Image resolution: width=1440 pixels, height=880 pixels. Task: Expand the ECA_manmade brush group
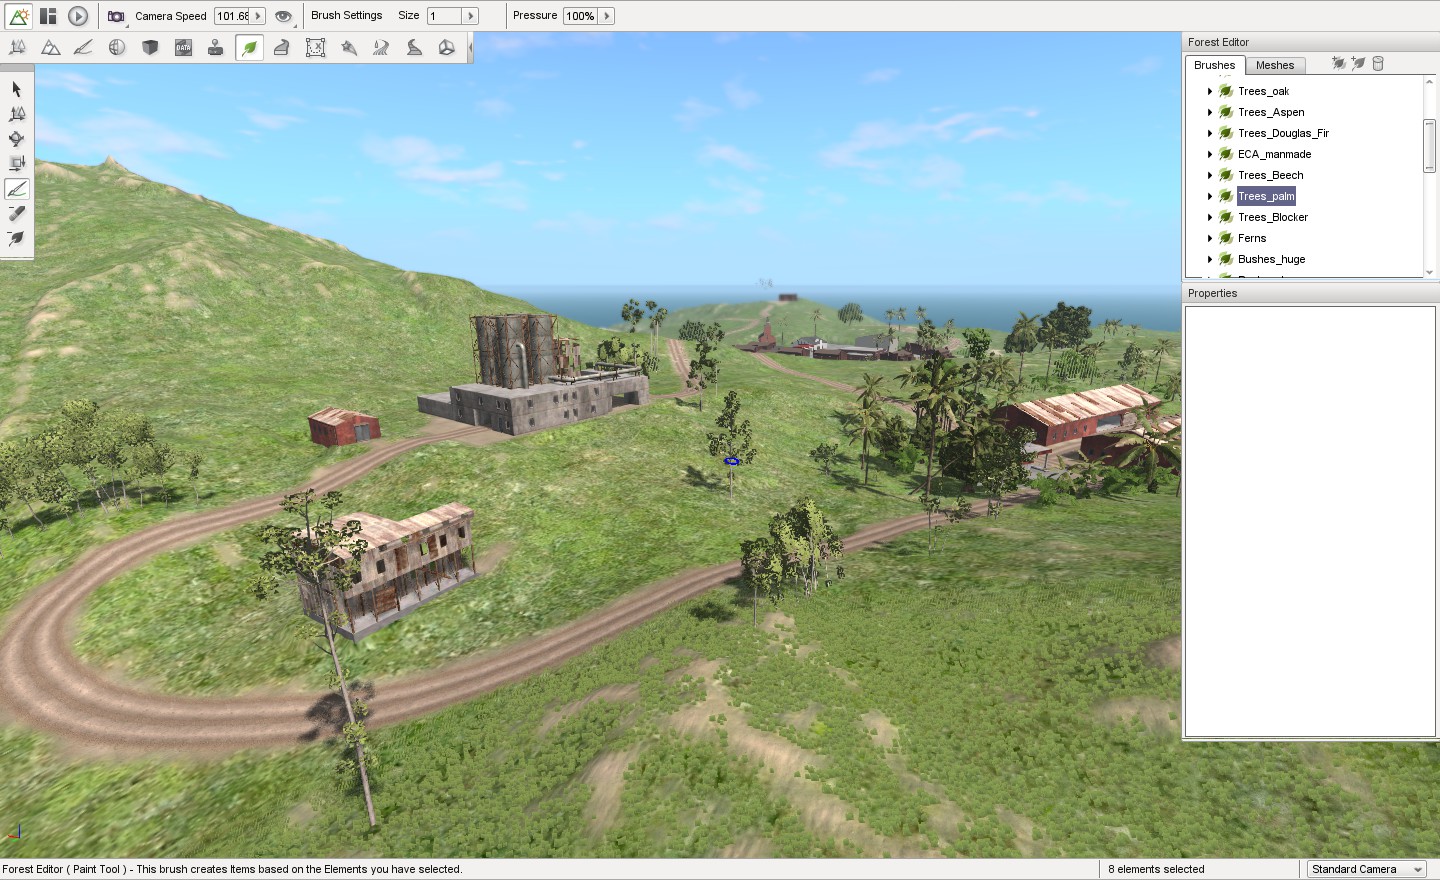(x=1210, y=154)
